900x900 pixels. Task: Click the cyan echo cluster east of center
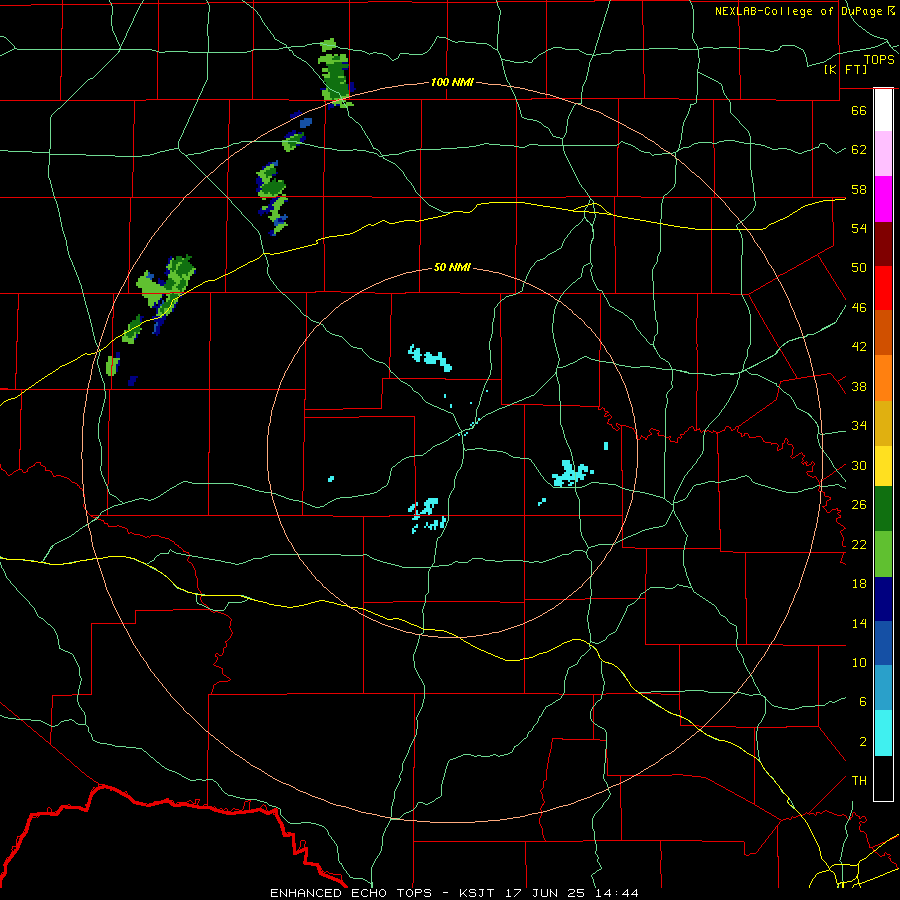[x=572, y=473]
